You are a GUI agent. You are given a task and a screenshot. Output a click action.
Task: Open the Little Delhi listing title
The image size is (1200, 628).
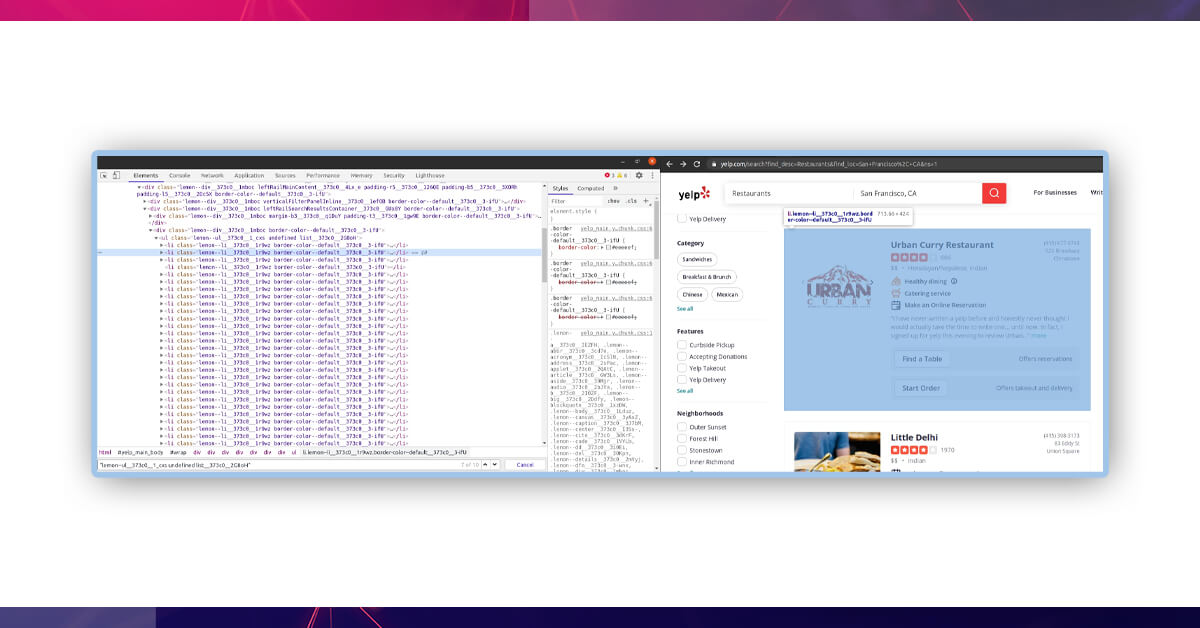click(x=916, y=437)
